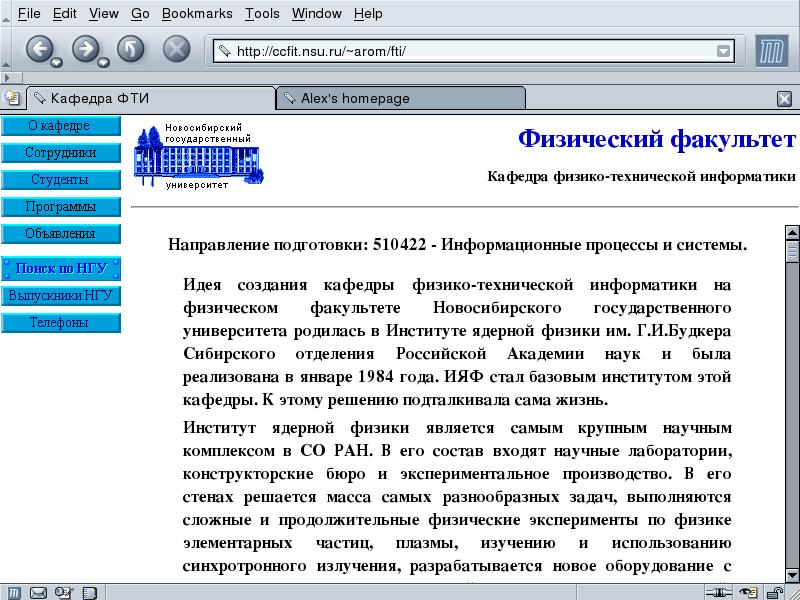This screenshot has height=600, width=800.
Task: Open Composer via the status bar icon
Action: tap(64, 593)
